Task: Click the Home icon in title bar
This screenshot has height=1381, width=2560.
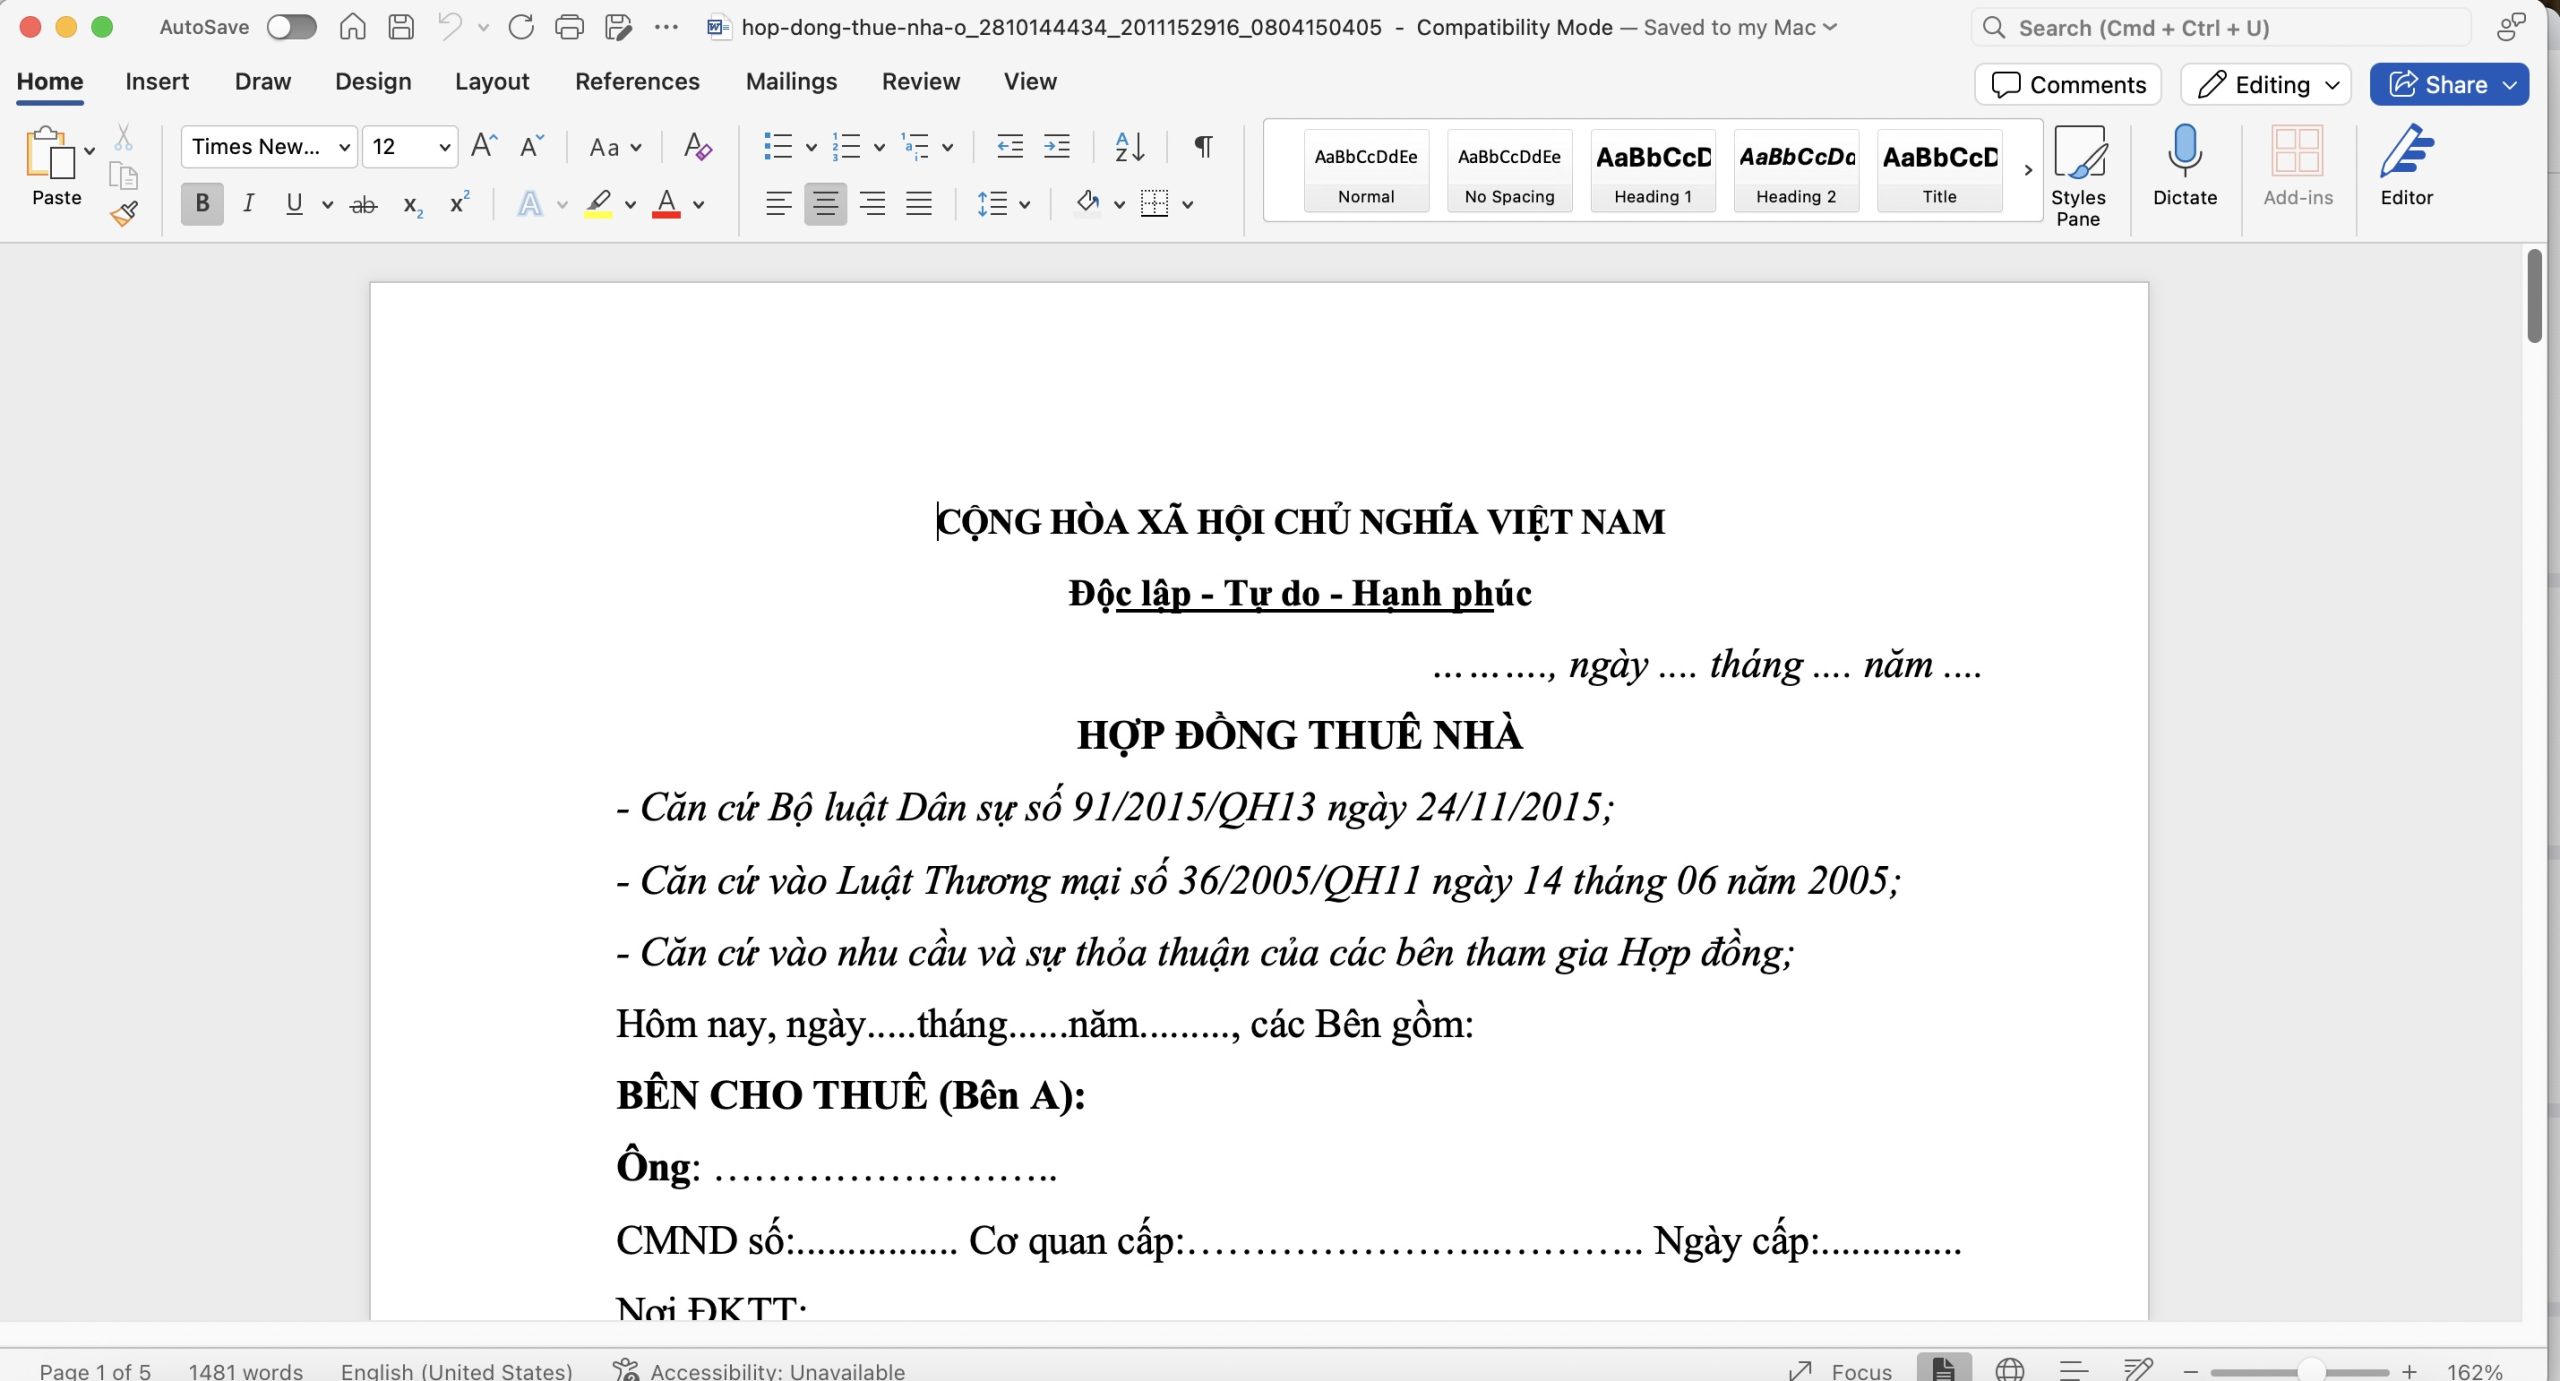Action: click(352, 27)
